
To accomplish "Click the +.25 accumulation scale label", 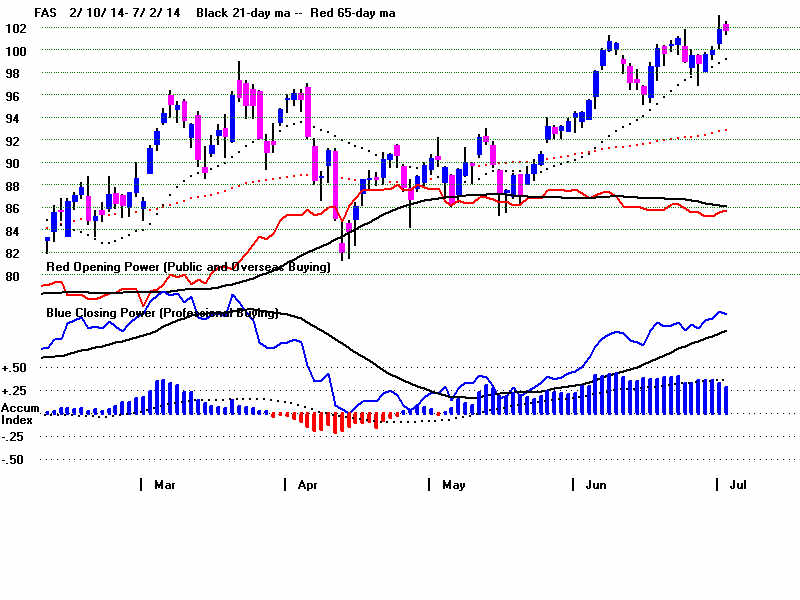I will [14, 391].
